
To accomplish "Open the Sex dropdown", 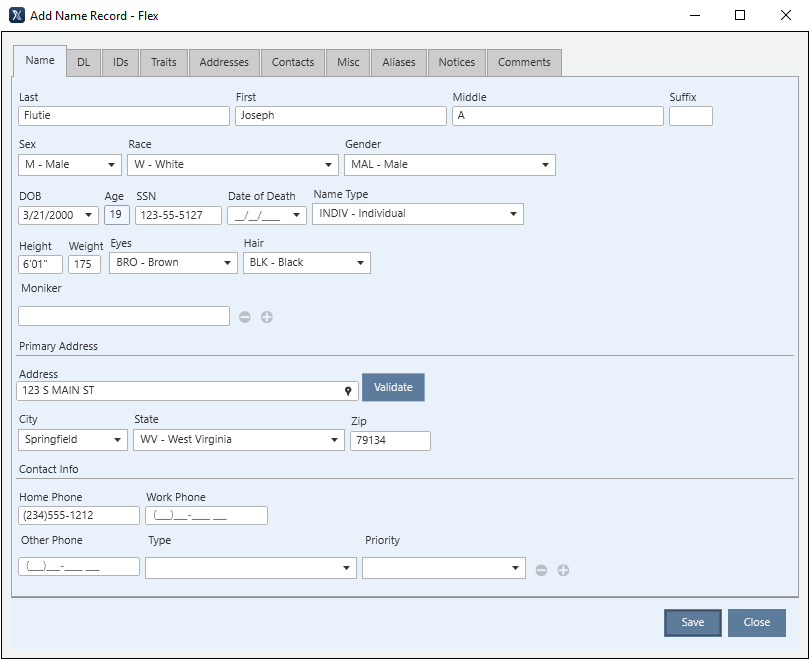I will pos(70,165).
